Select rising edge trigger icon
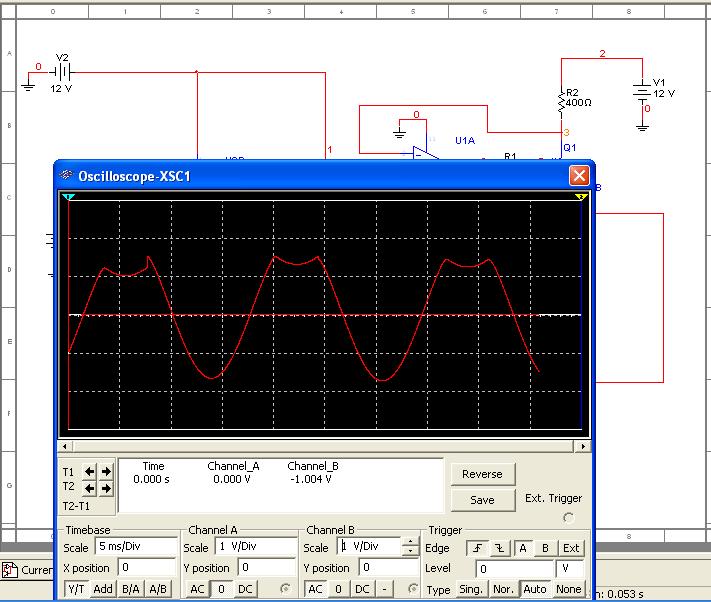711x602 pixels. pos(477,547)
